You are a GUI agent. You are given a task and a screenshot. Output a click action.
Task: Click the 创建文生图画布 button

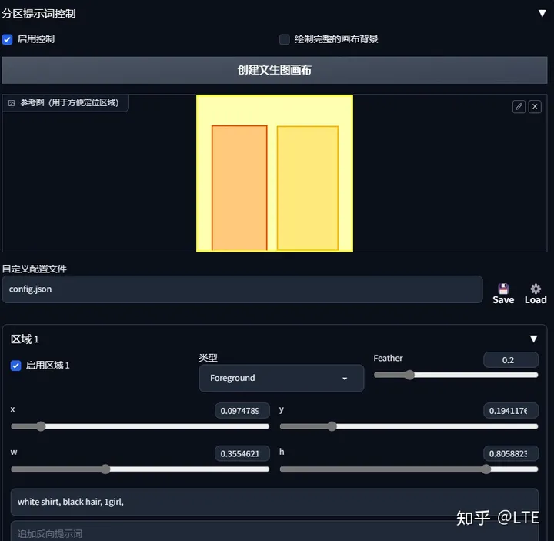[x=275, y=70]
